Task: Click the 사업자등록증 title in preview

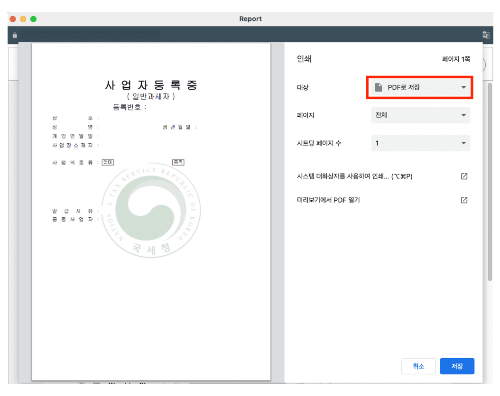Action: point(151,85)
